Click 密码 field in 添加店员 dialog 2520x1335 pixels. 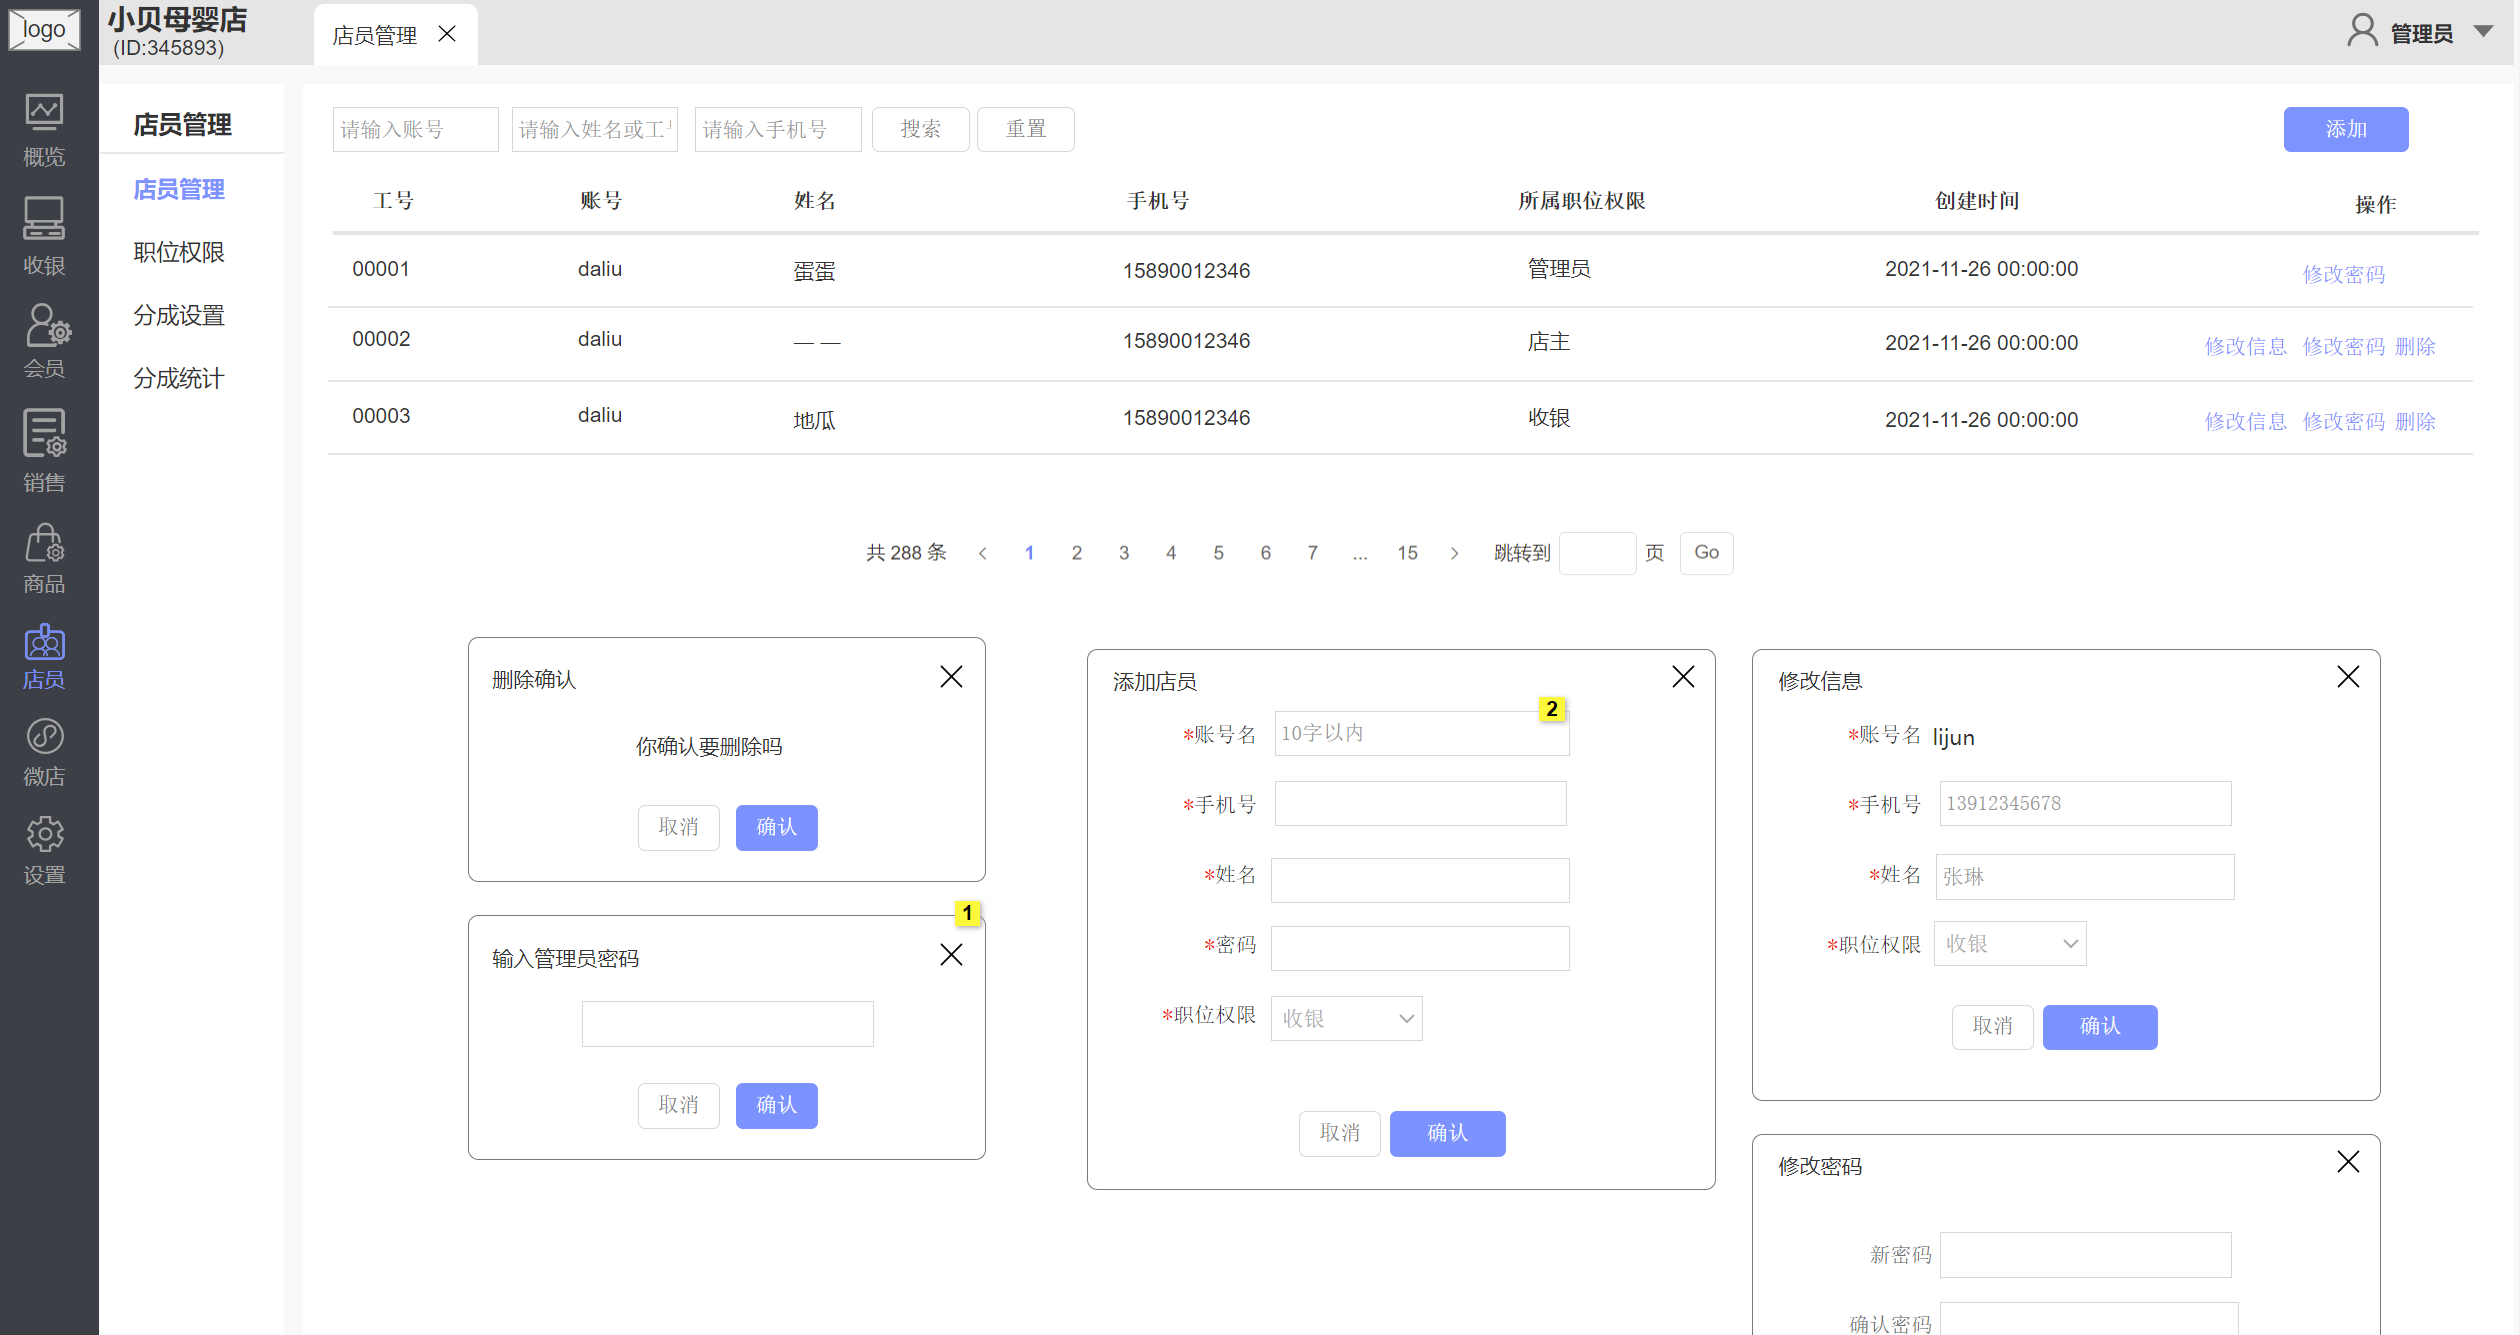[1420, 948]
